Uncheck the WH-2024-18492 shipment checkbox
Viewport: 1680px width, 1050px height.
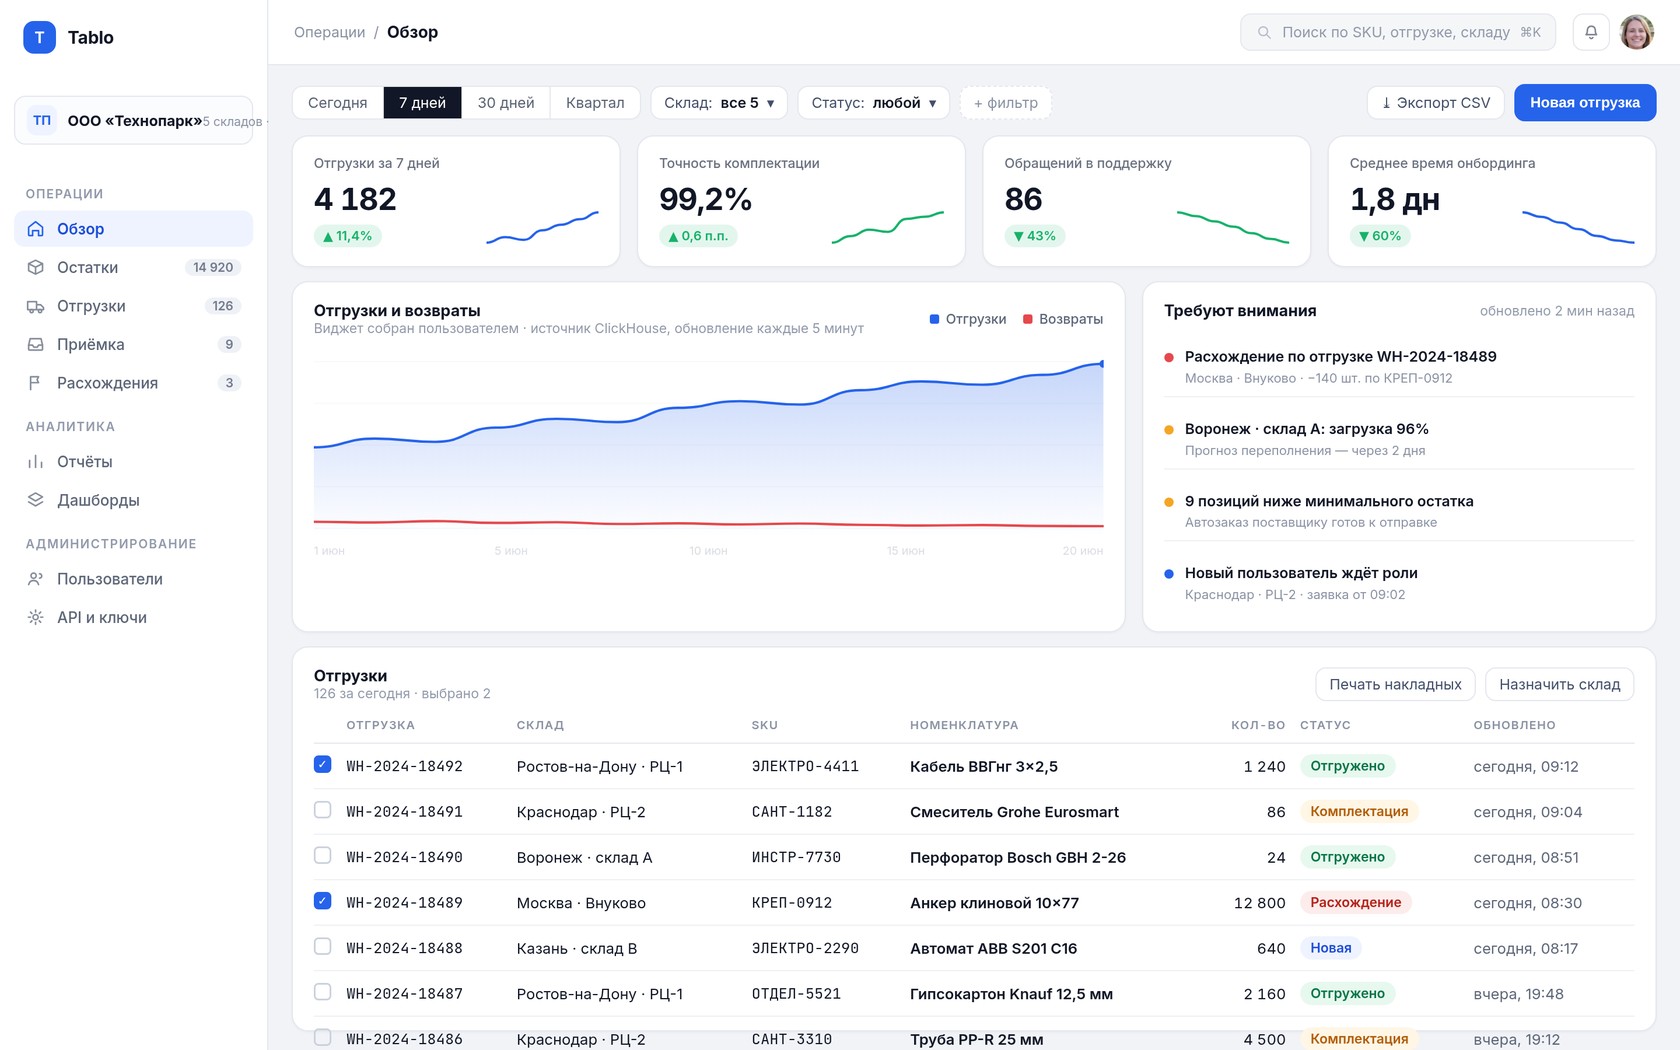click(x=322, y=764)
